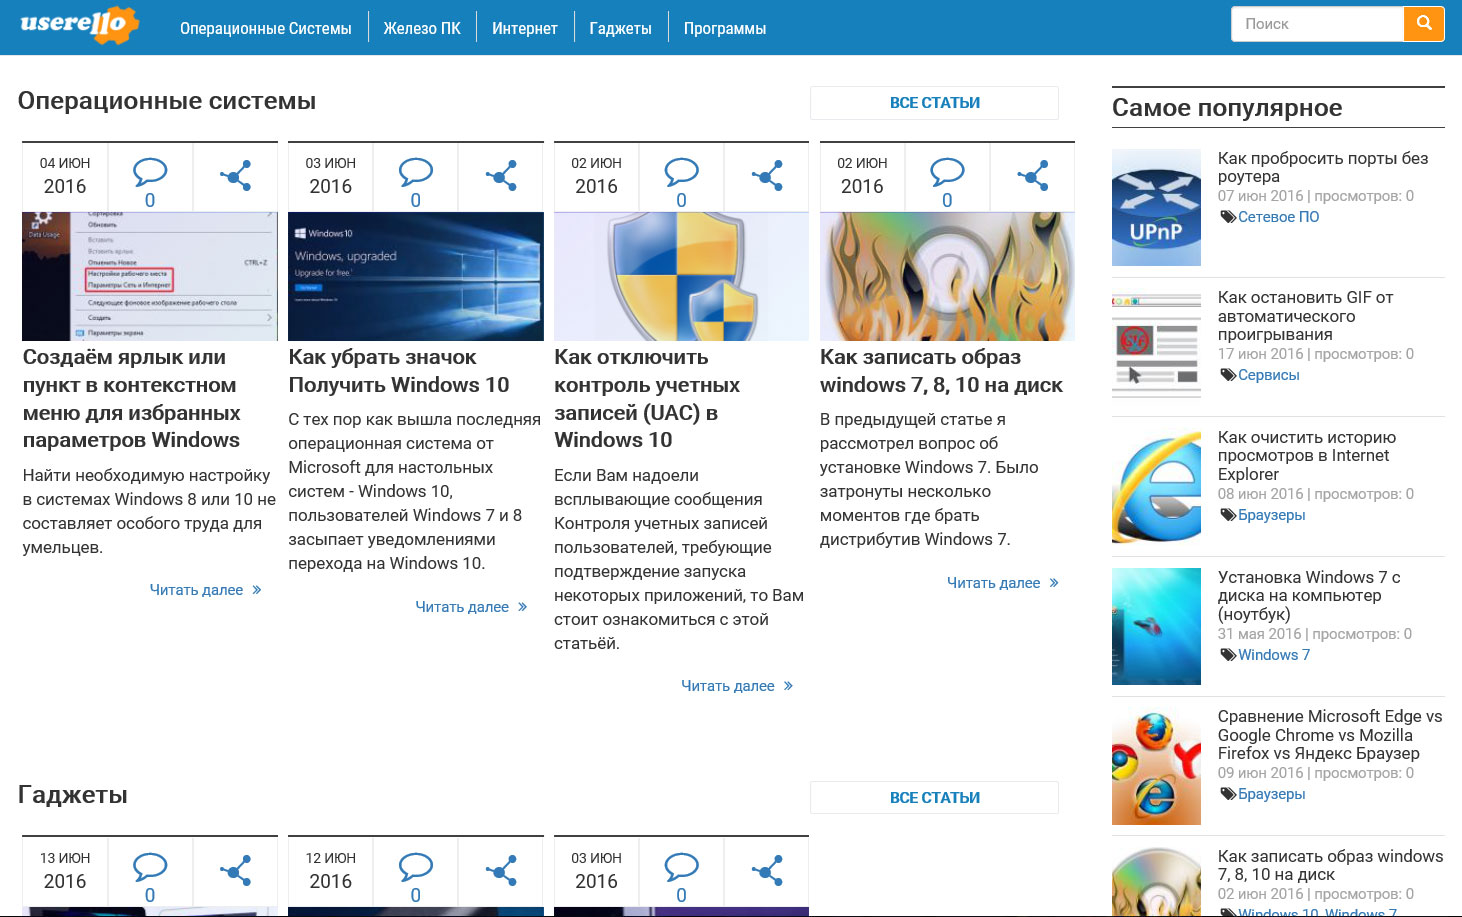1462x917 pixels.
Task: Open Как остановить GIF от автоматического проигрывания
Action: [1305, 316]
